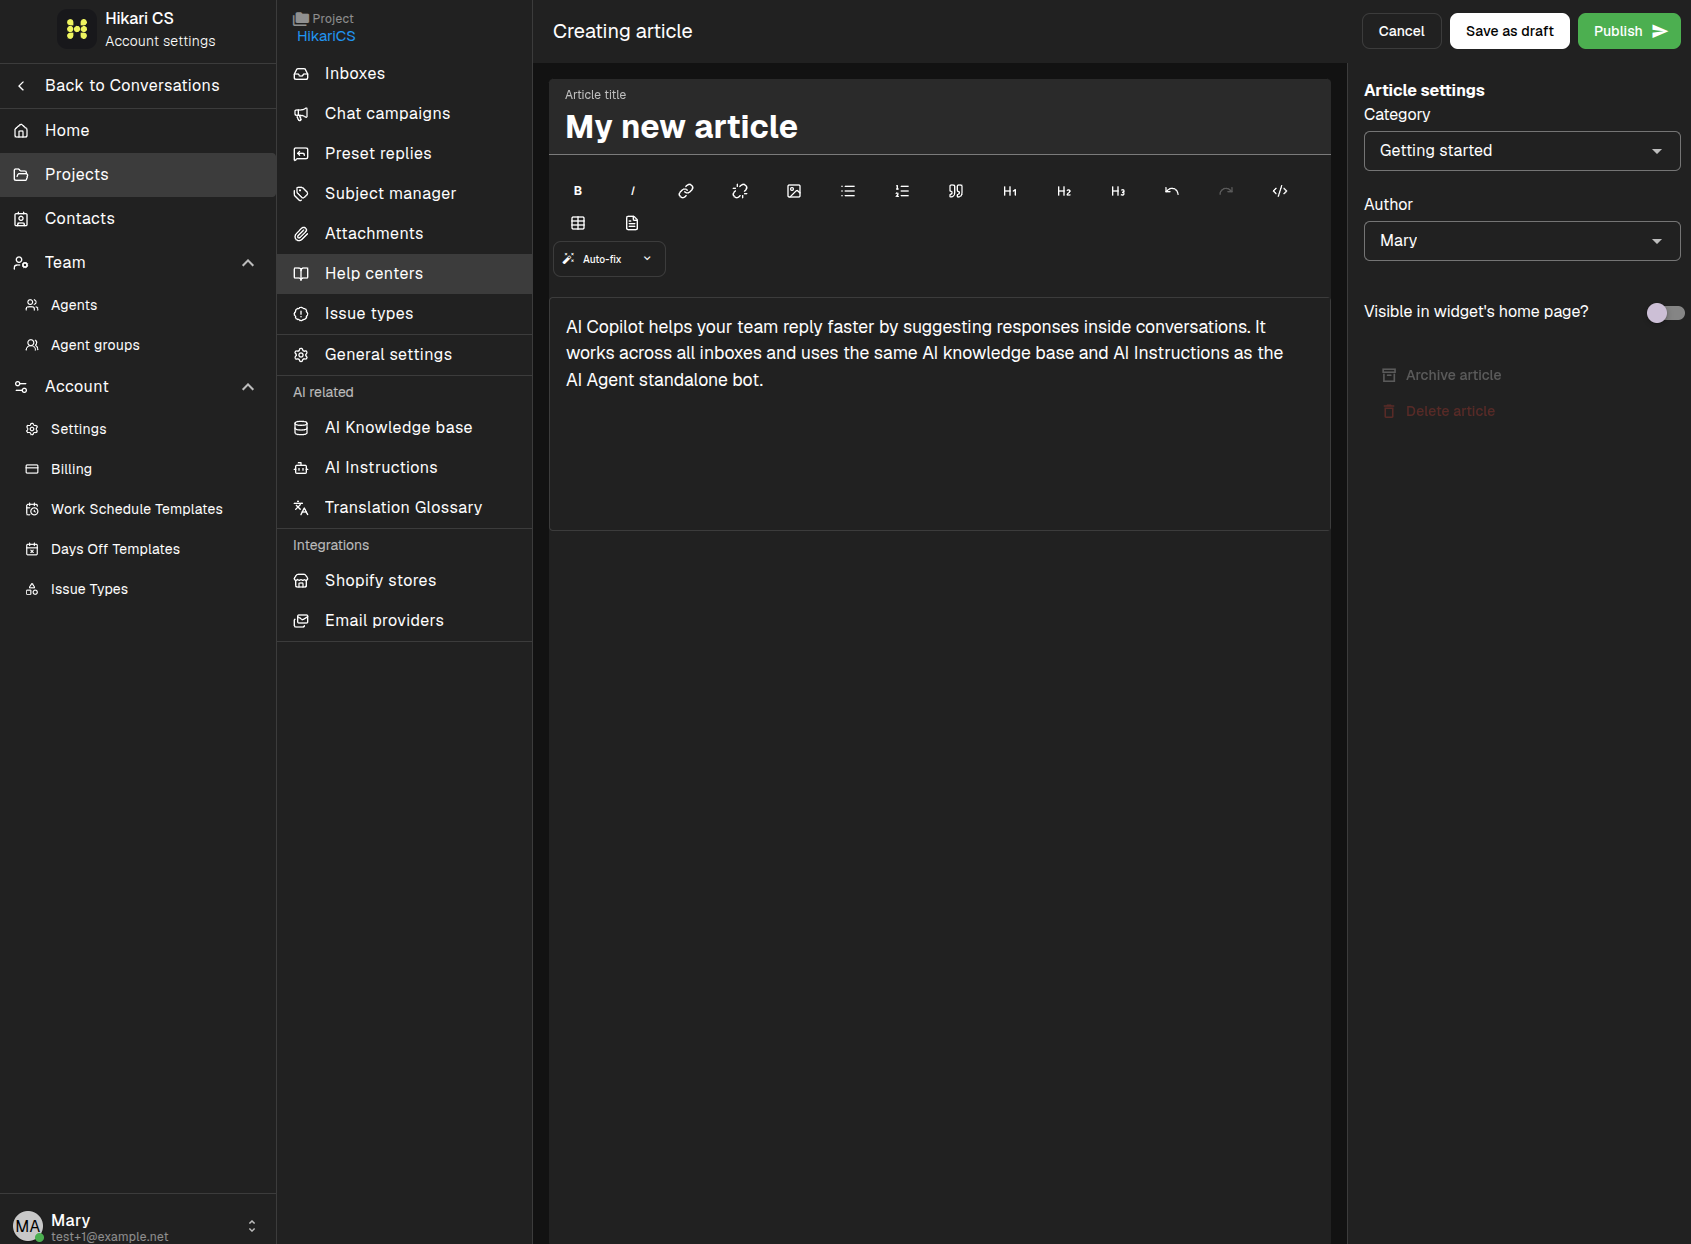This screenshot has width=1691, height=1244.
Task: Collapse the Account section
Action: click(x=248, y=387)
